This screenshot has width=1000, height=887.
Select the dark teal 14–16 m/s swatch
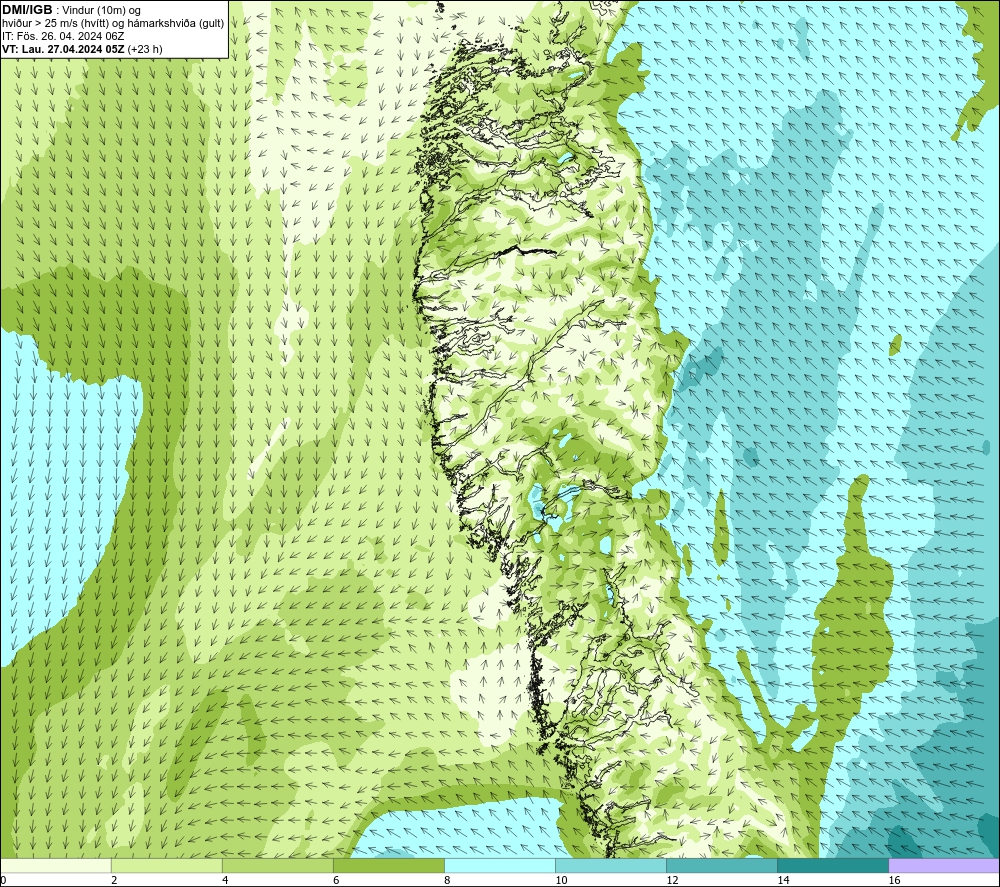tap(833, 865)
